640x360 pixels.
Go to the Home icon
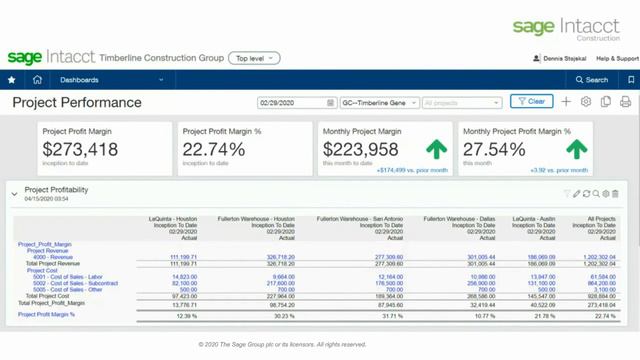tap(37, 80)
